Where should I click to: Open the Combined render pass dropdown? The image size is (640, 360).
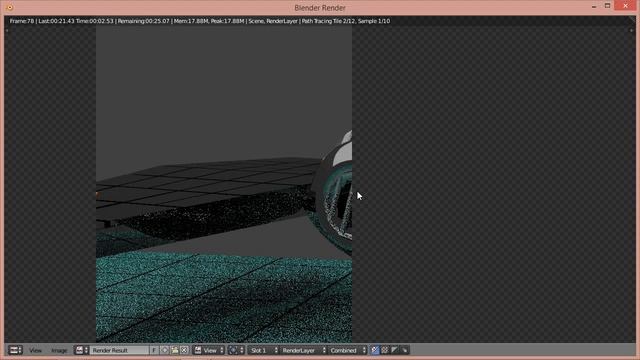[x=347, y=350]
